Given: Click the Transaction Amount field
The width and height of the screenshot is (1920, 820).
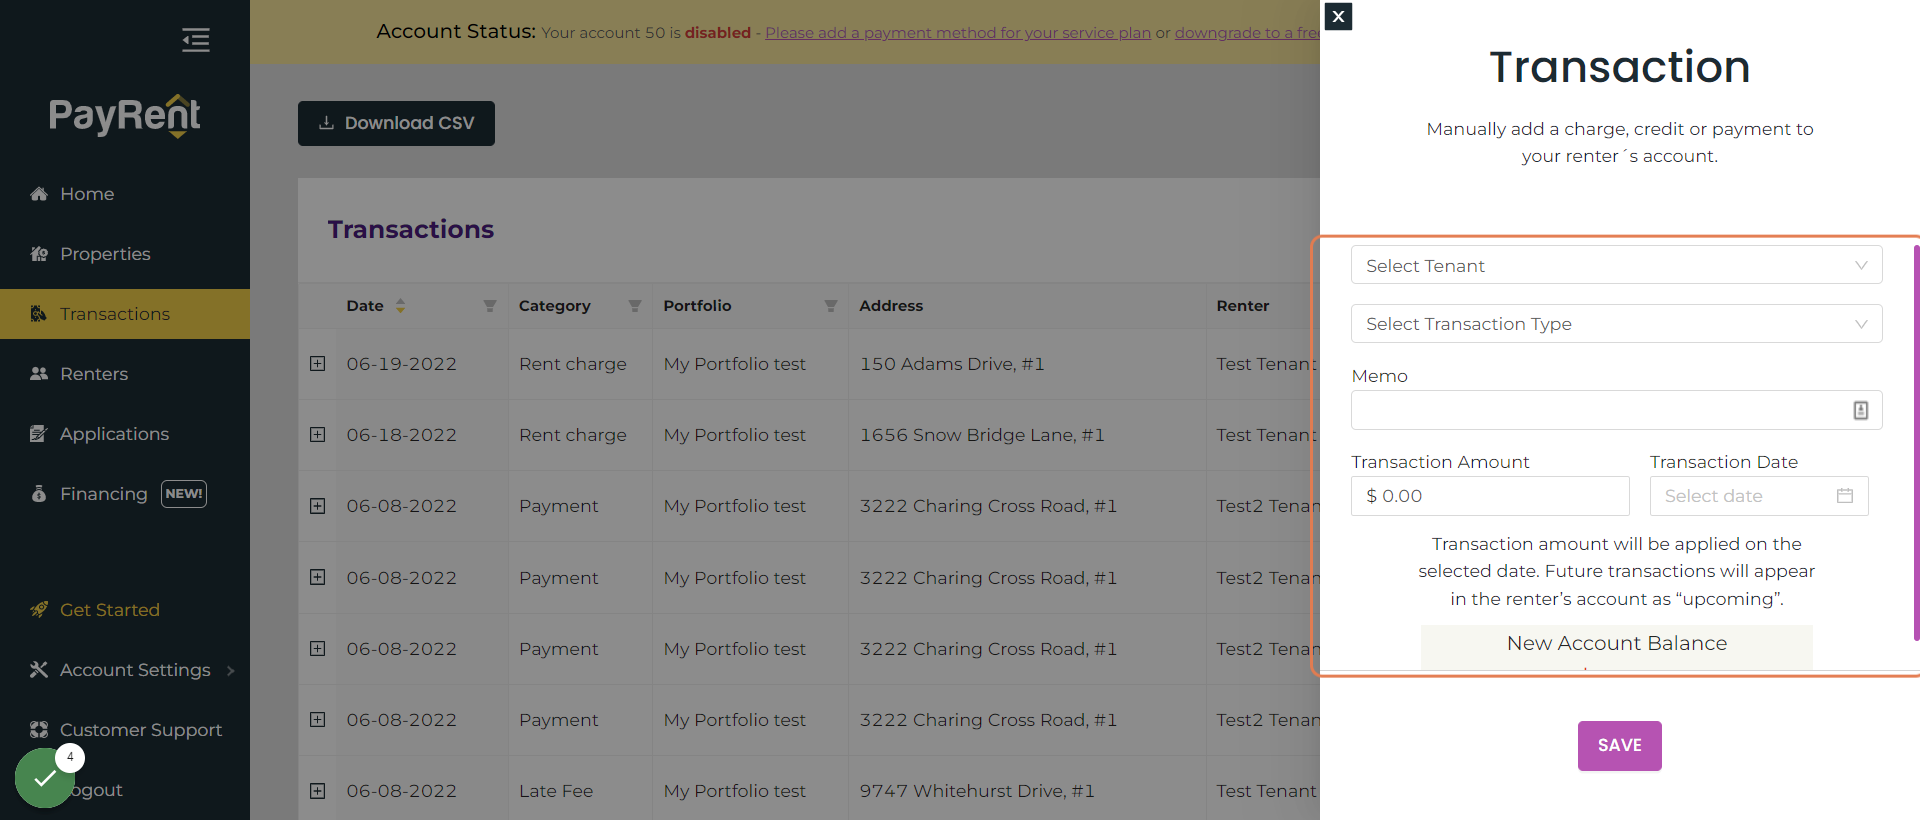Looking at the screenshot, I should coord(1490,496).
